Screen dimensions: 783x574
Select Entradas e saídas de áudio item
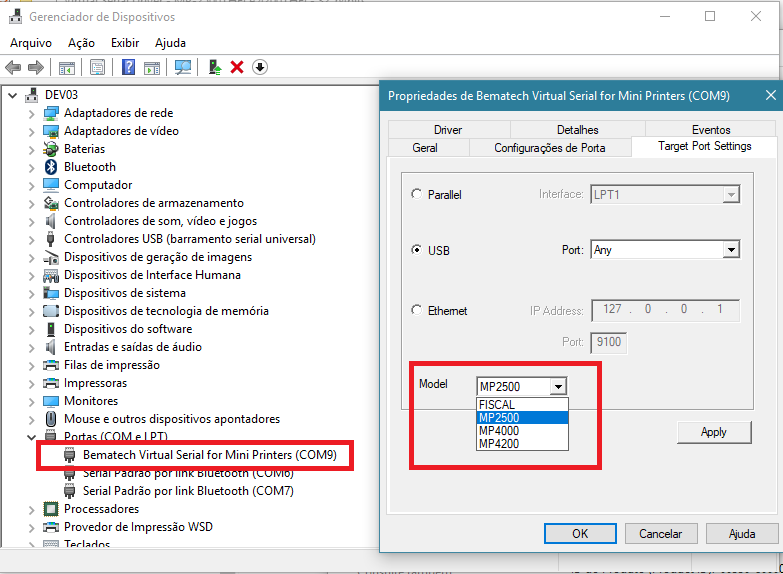[133, 347]
